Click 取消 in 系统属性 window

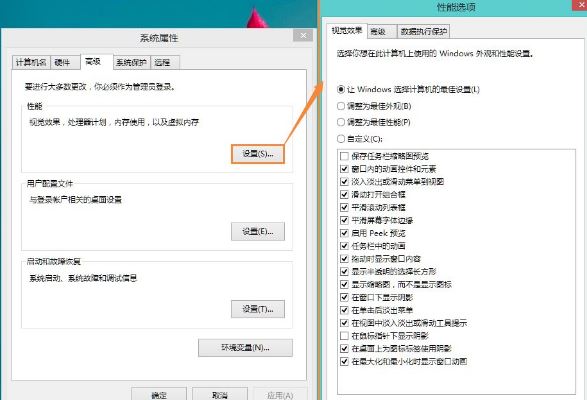(220, 394)
